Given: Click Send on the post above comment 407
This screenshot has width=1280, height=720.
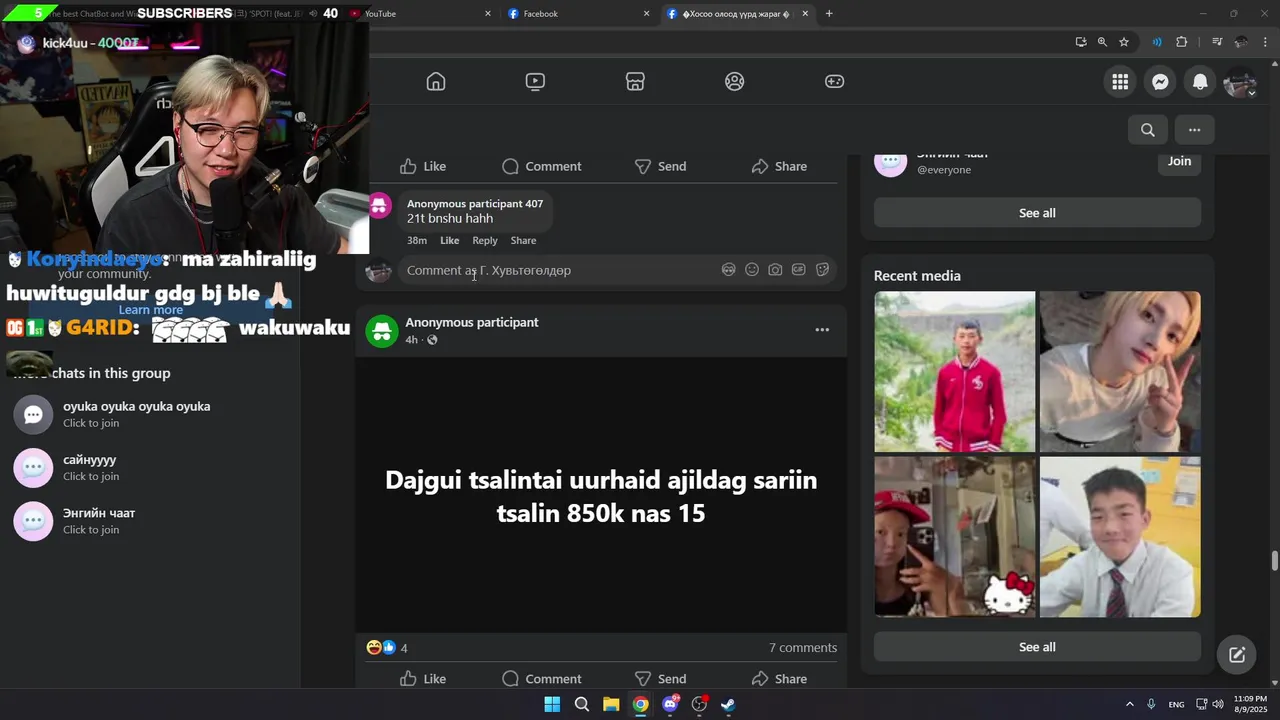Looking at the screenshot, I should point(660,166).
